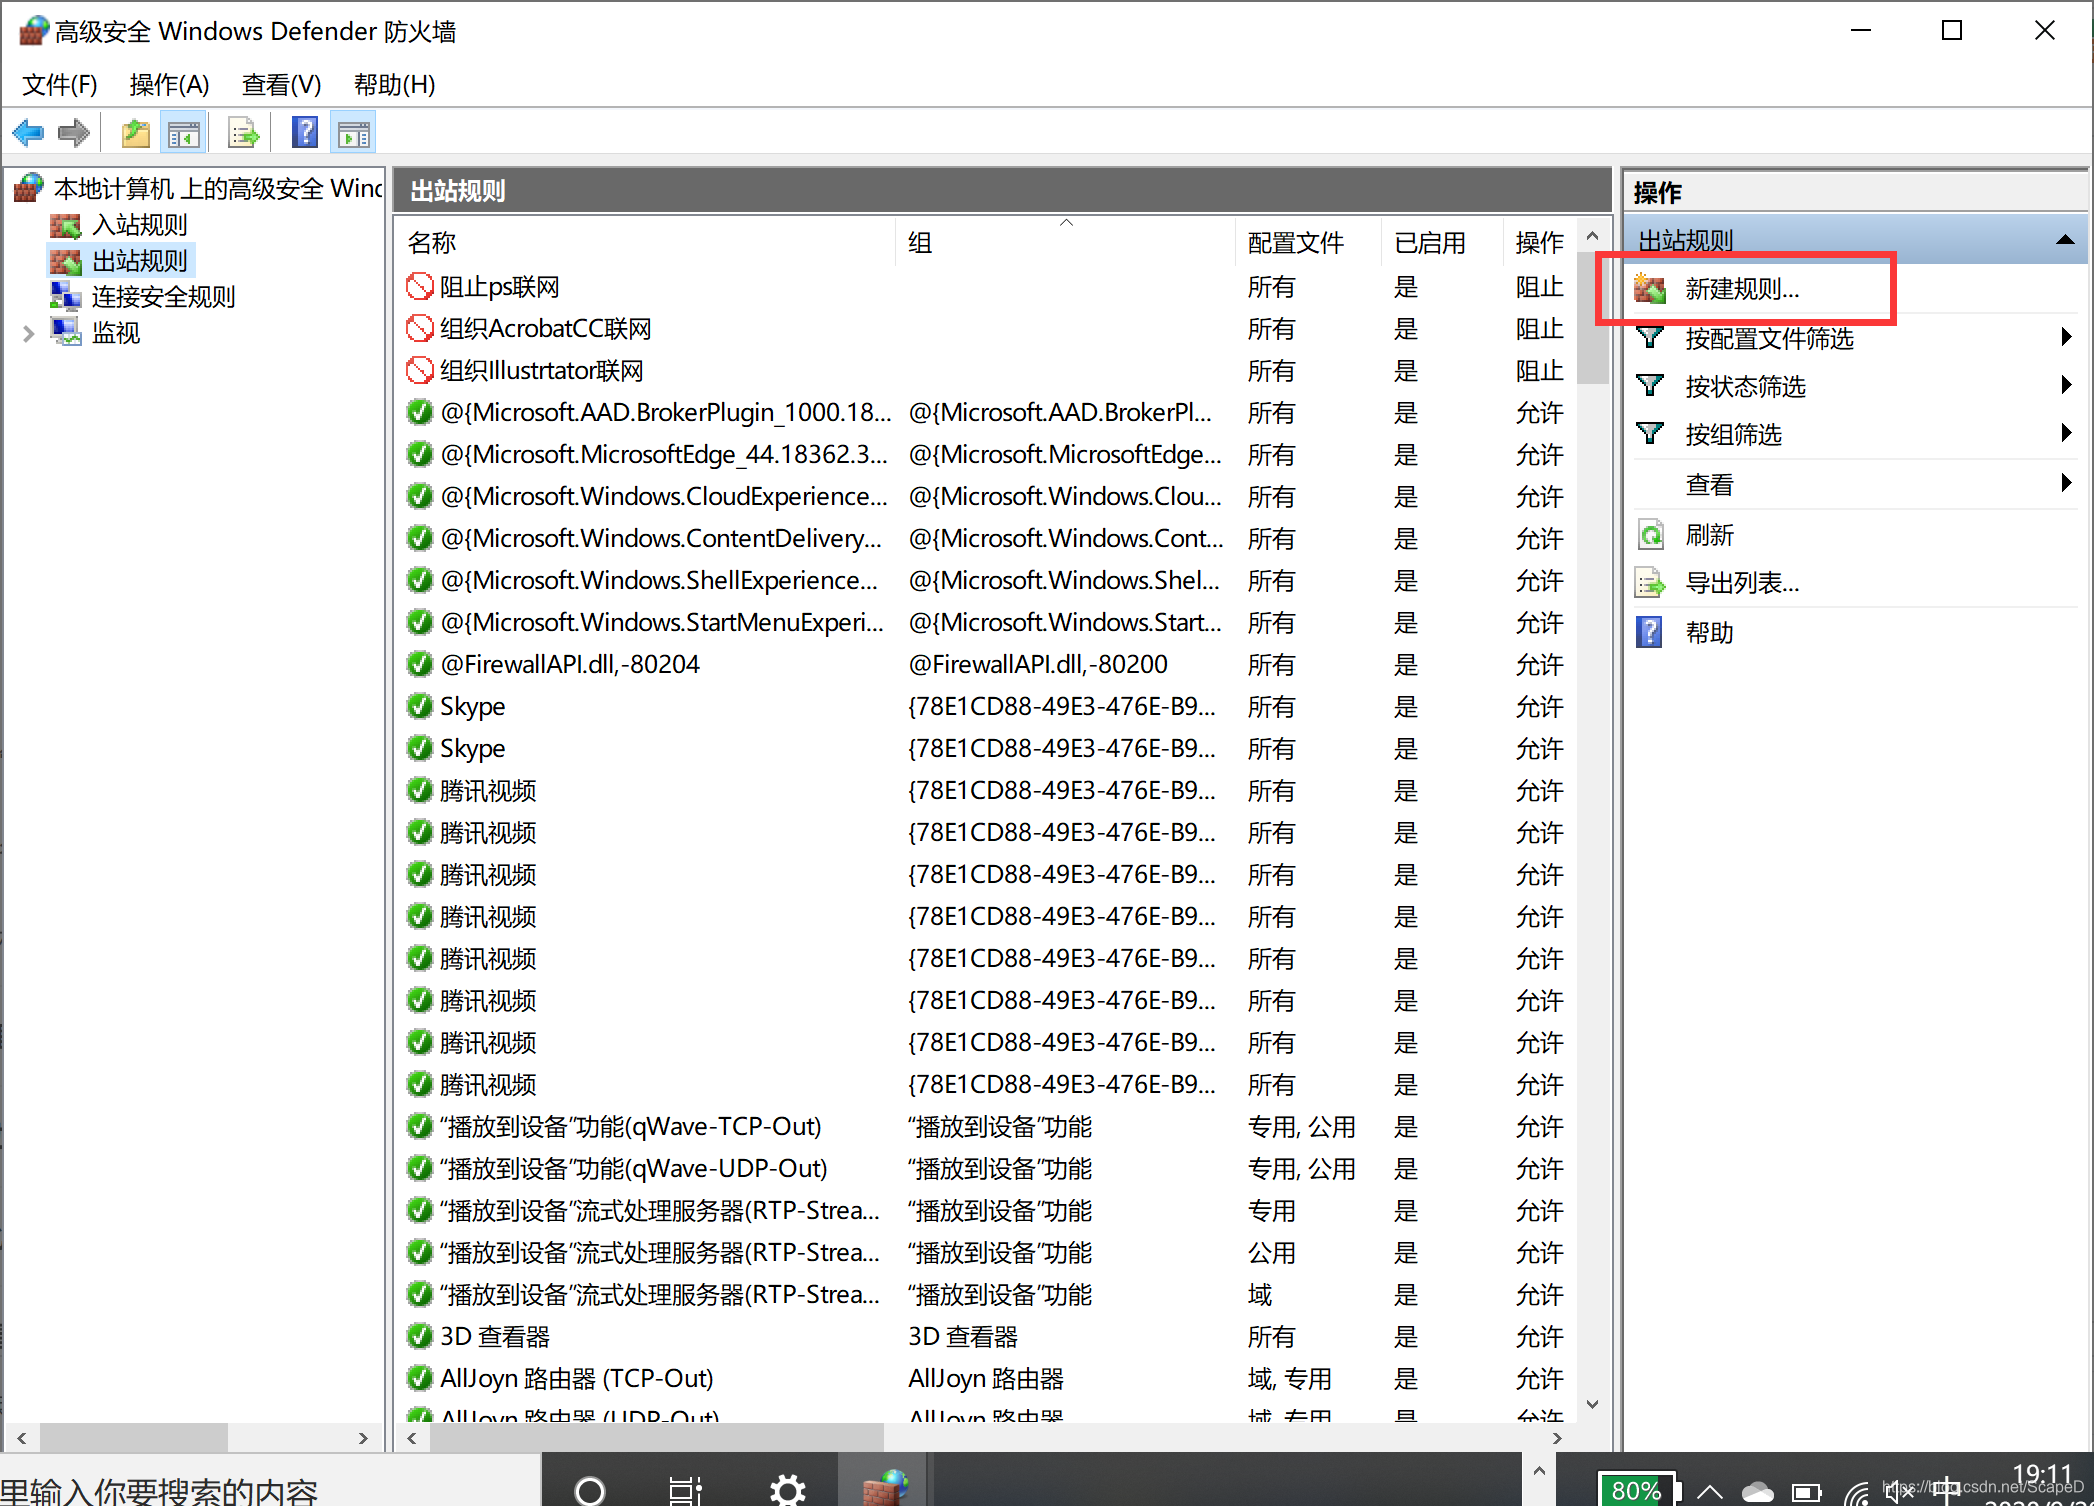Collapse the 出站规则 actions section header
The image size is (2094, 1506).
coord(2064,240)
